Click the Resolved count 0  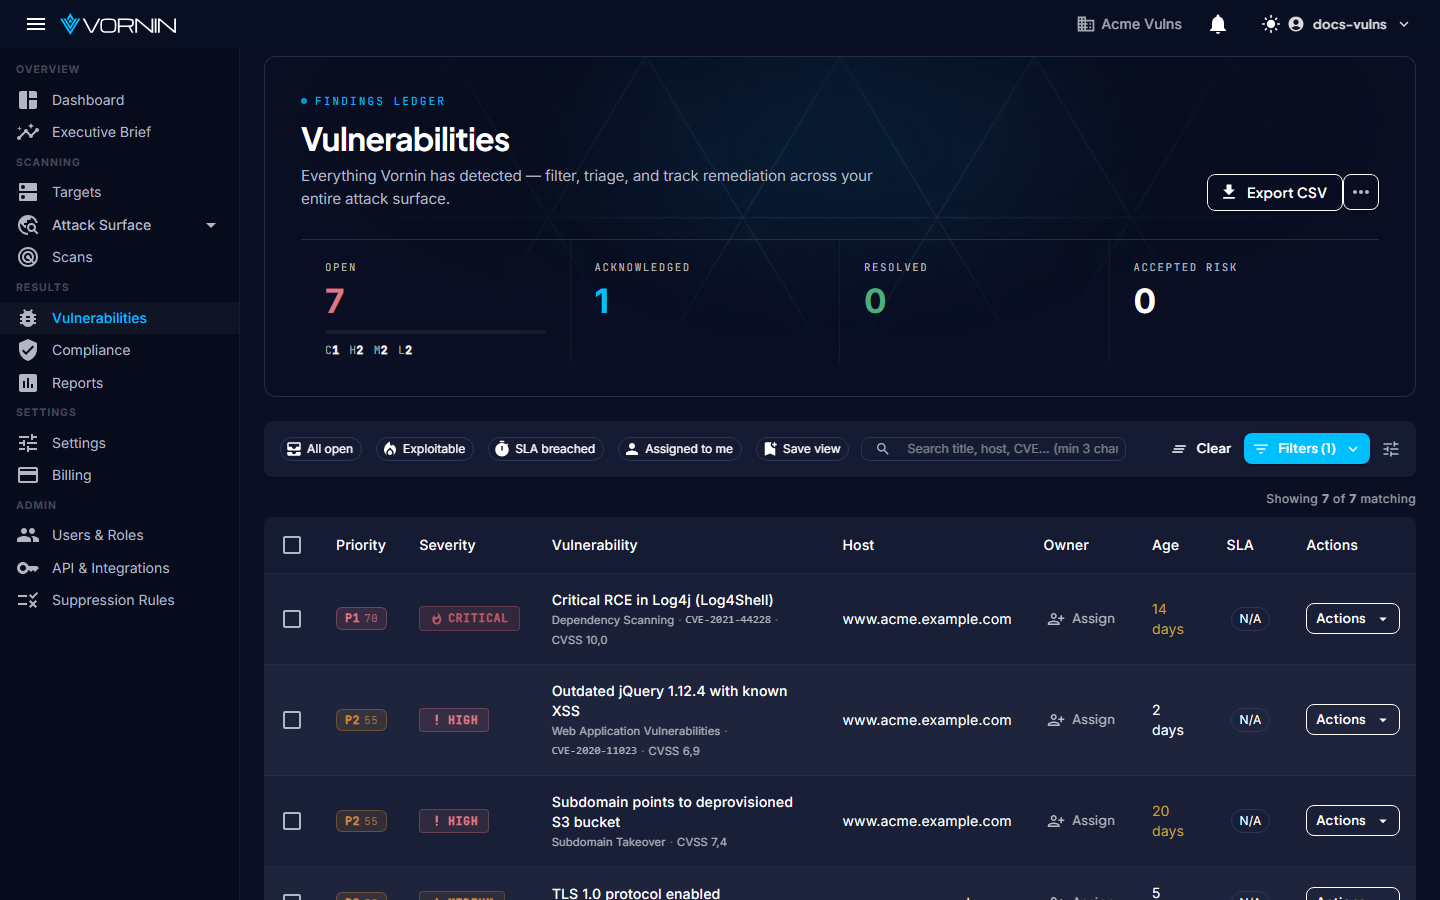point(875,301)
